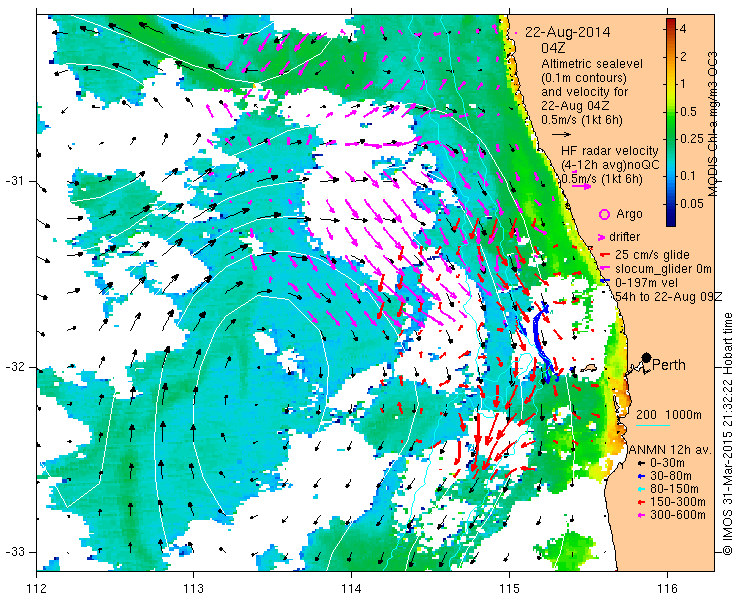Click the colour bar tick label '0.1'
The height and width of the screenshot is (600, 740).
(689, 176)
